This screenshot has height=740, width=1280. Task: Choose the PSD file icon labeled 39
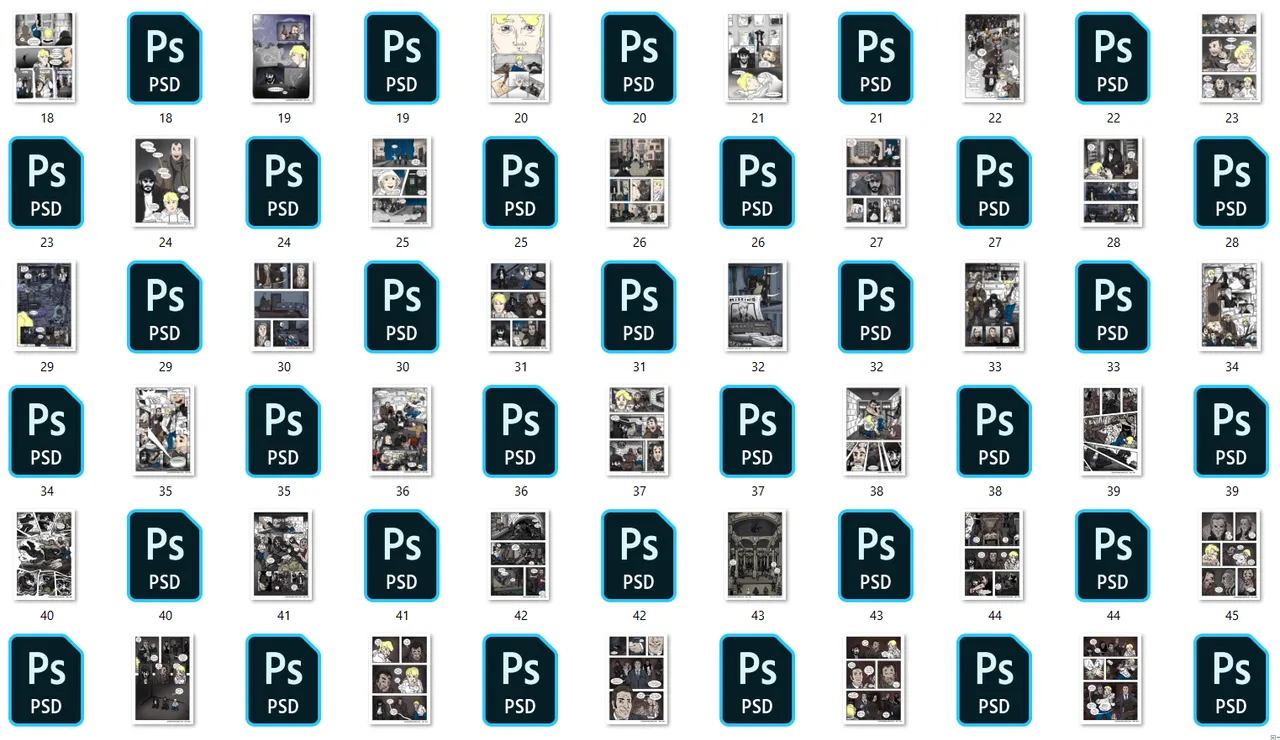coord(1231,432)
